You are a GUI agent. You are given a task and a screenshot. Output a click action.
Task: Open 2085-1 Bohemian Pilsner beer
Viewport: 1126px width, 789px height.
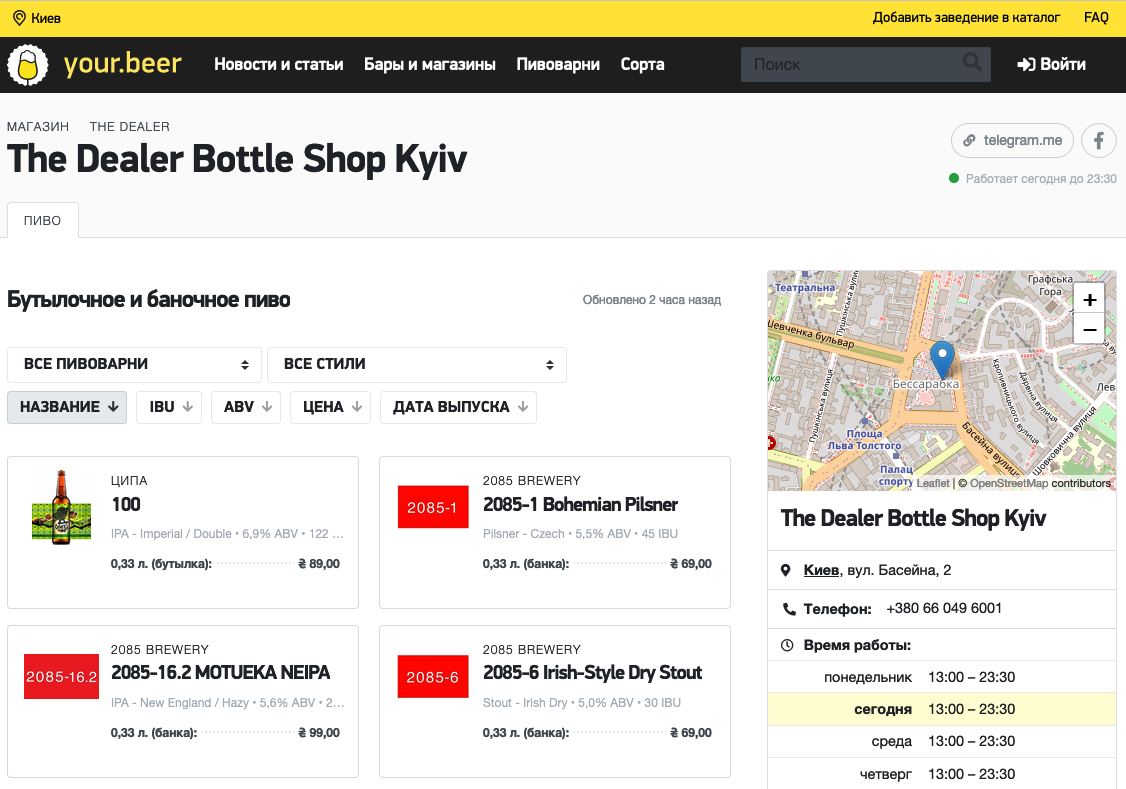(x=580, y=504)
